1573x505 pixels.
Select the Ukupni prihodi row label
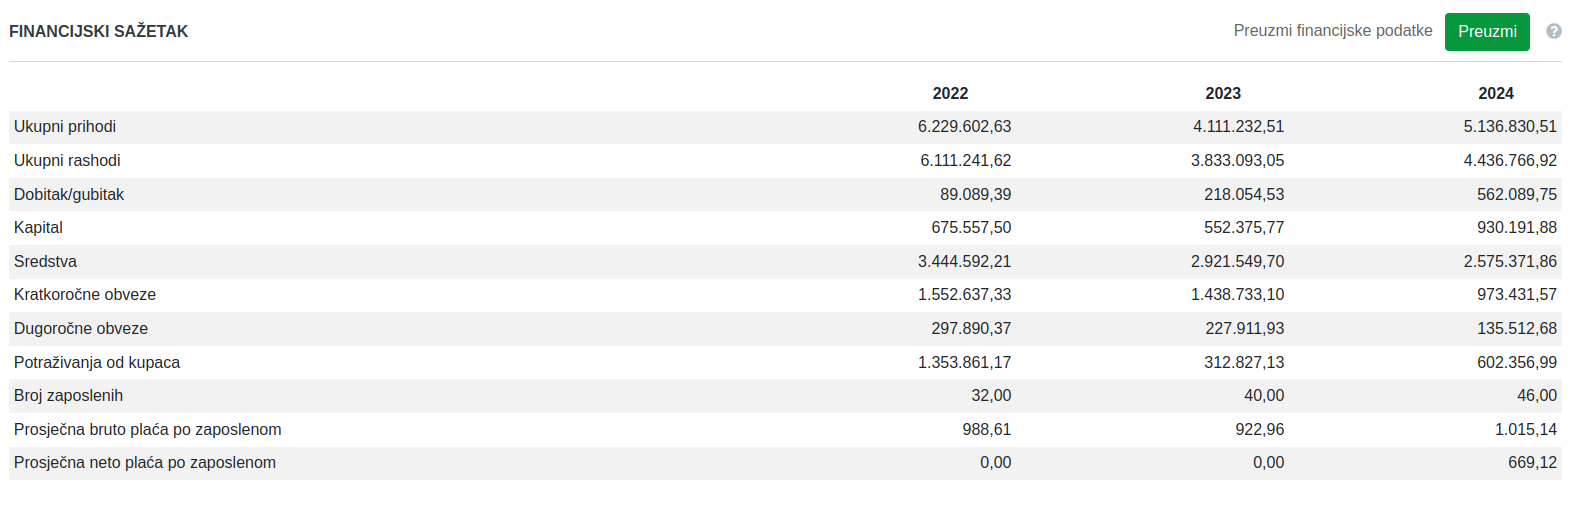coord(65,127)
